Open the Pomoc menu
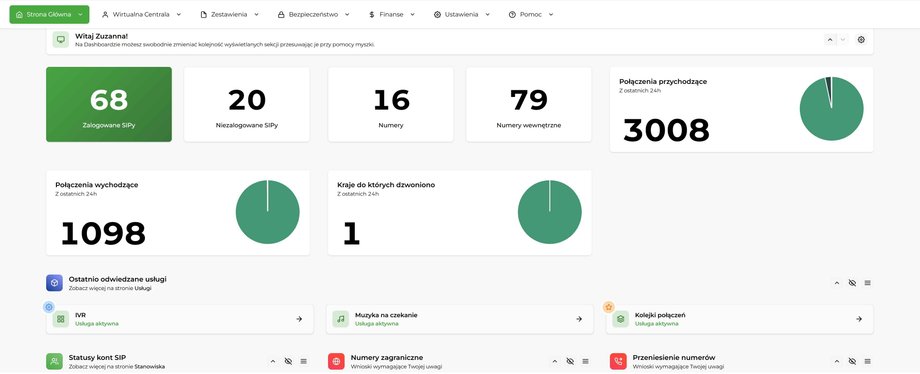 [x=530, y=15]
